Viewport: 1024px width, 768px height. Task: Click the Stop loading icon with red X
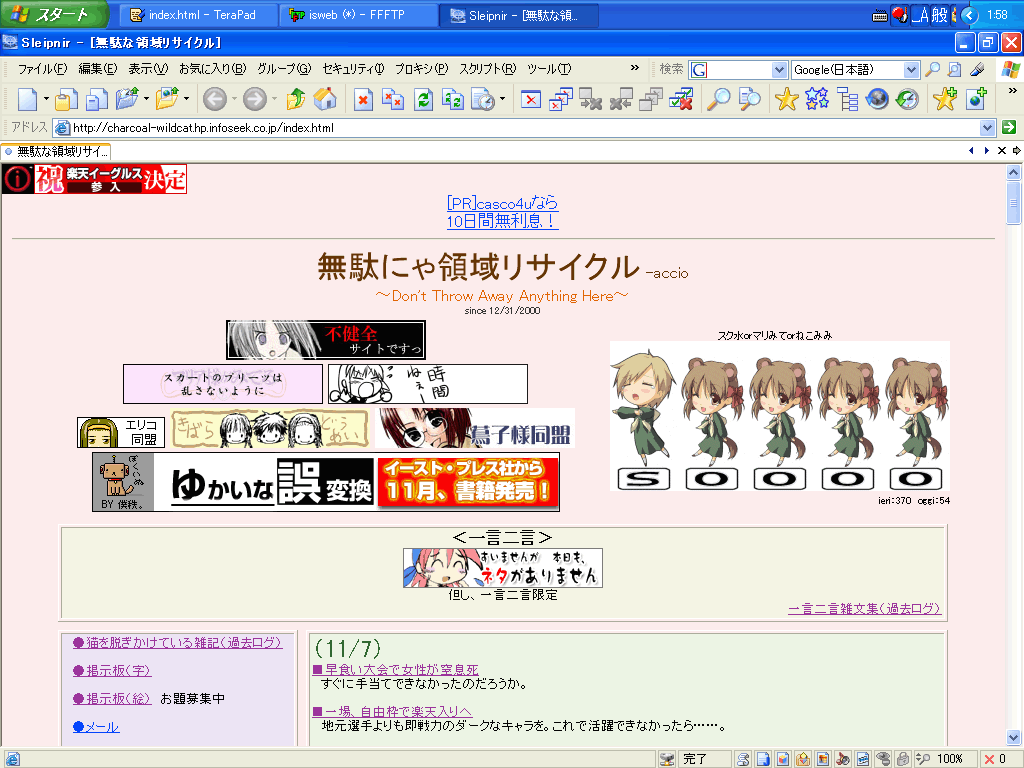363,99
